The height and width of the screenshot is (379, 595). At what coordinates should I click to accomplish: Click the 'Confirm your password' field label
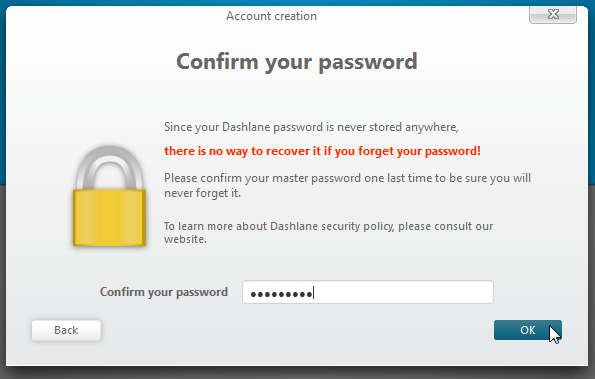(x=164, y=292)
